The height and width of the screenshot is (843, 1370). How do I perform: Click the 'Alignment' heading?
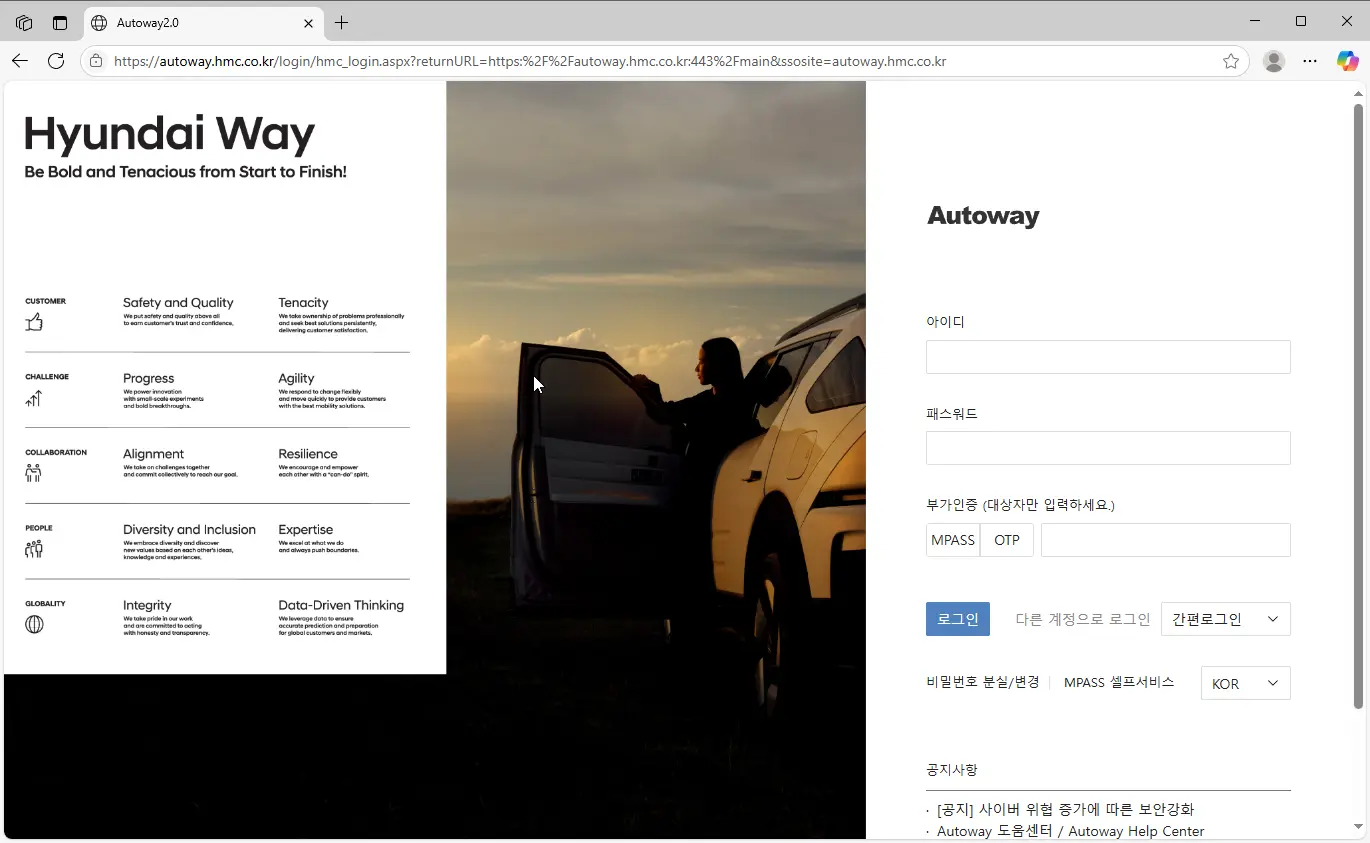pyautogui.click(x=153, y=454)
